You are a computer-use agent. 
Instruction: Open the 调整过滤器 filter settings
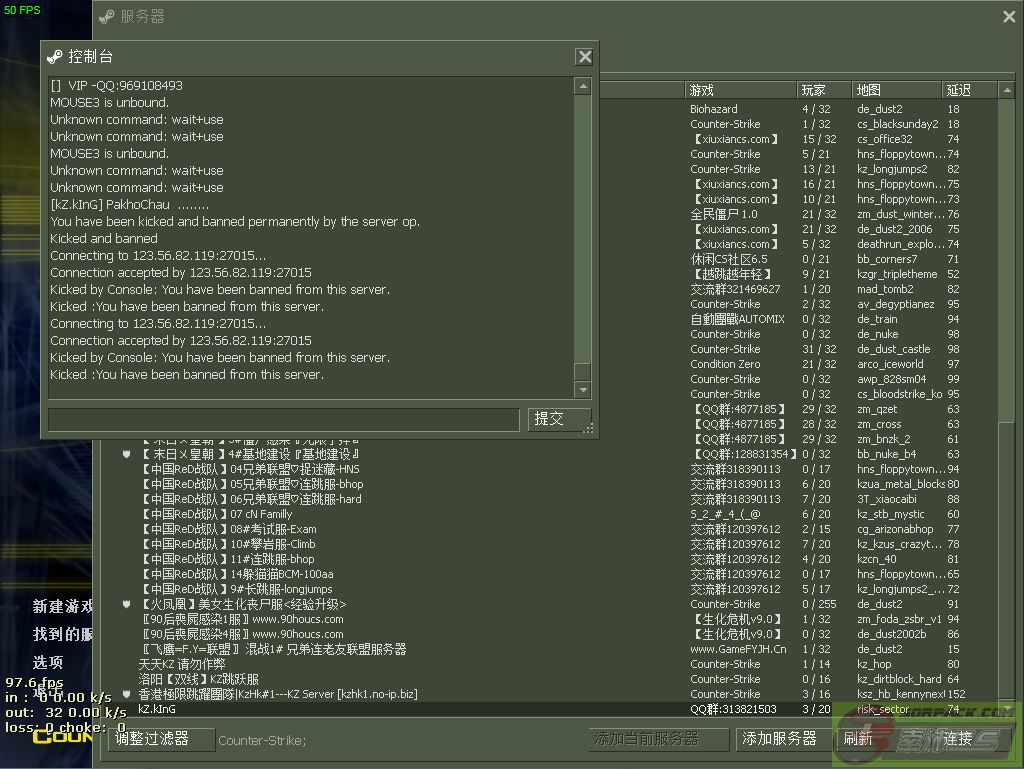pos(162,739)
